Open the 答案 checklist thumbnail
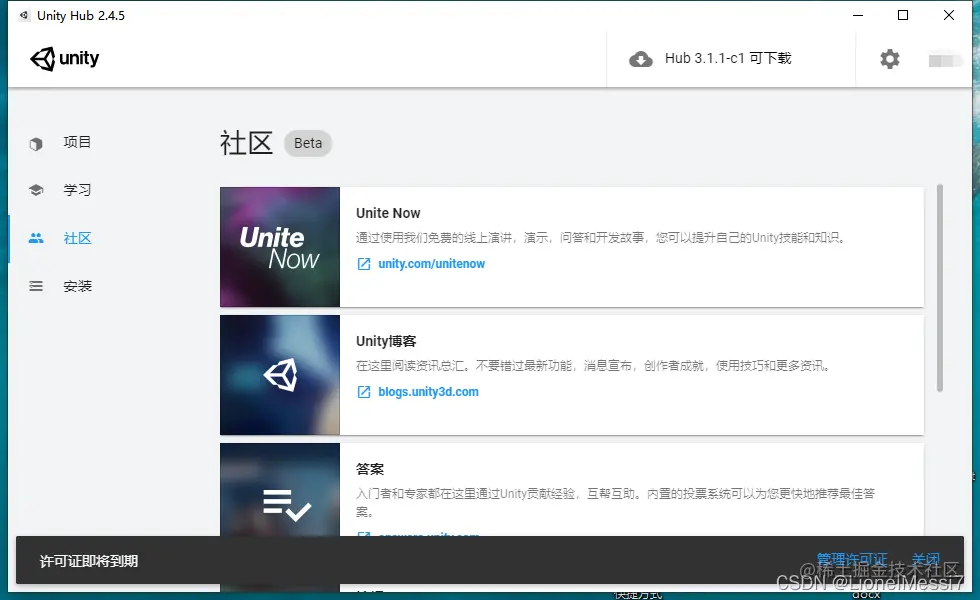 [280, 489]
